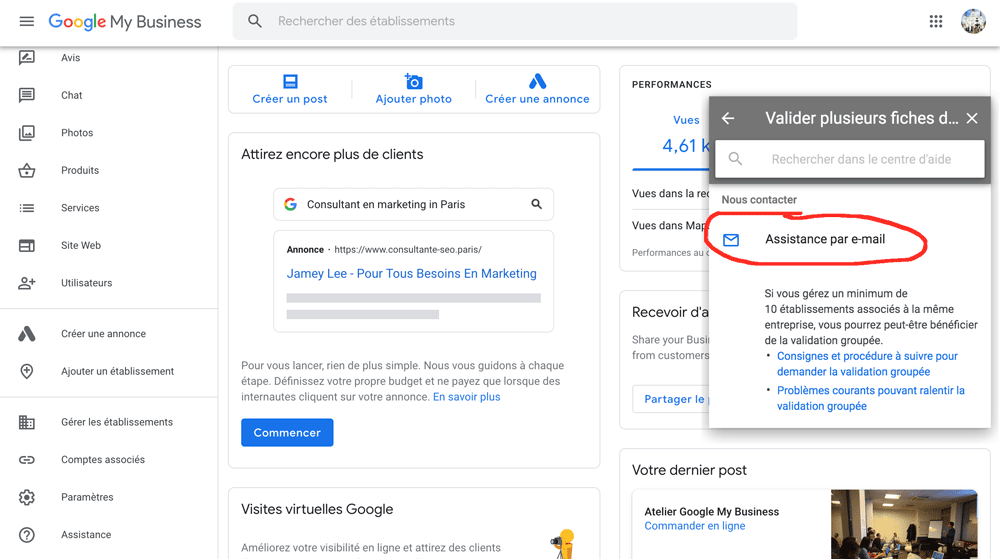This screenshot has height=559, width=1000.
Task: Click the Comptes associés link icon
Action: (x=27, y=460)
